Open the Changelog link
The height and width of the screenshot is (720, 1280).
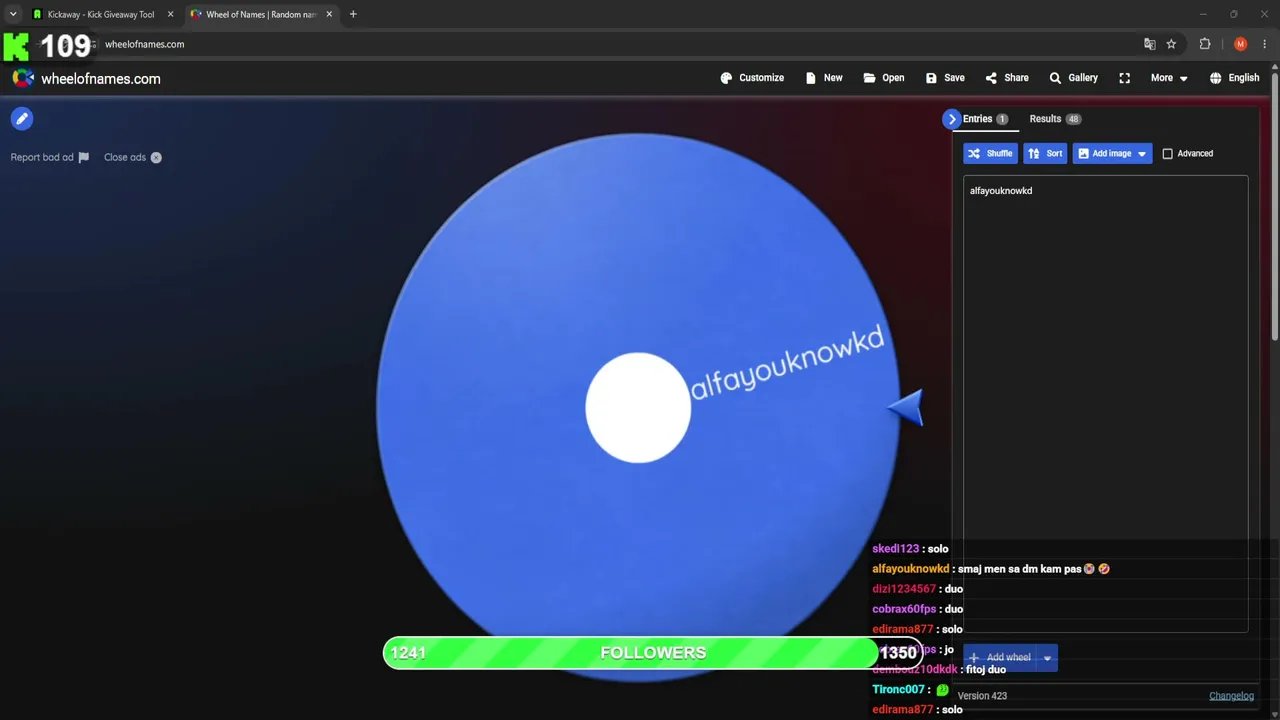(x=1231, y=696)
